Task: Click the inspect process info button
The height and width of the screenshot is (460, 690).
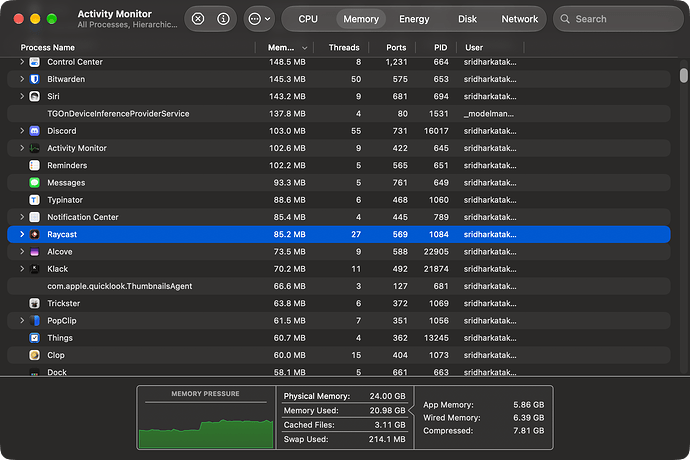Action: click(x=224, y=19)
